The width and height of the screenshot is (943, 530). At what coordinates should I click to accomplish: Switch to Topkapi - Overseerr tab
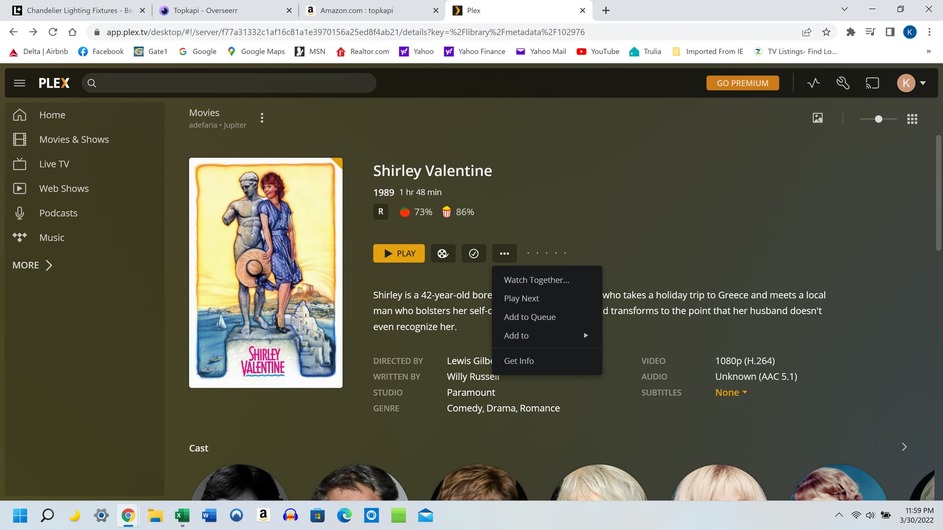coord(224,10)
